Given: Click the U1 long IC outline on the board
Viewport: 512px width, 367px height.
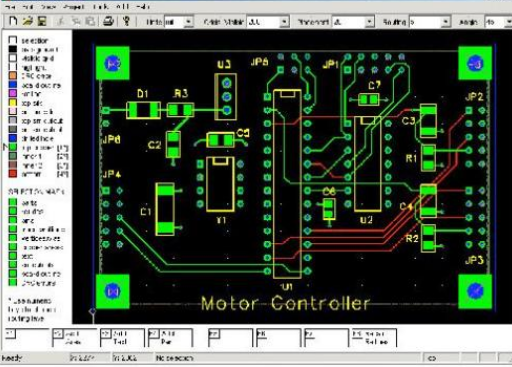Looking at the screenshot, I should 287,184.
